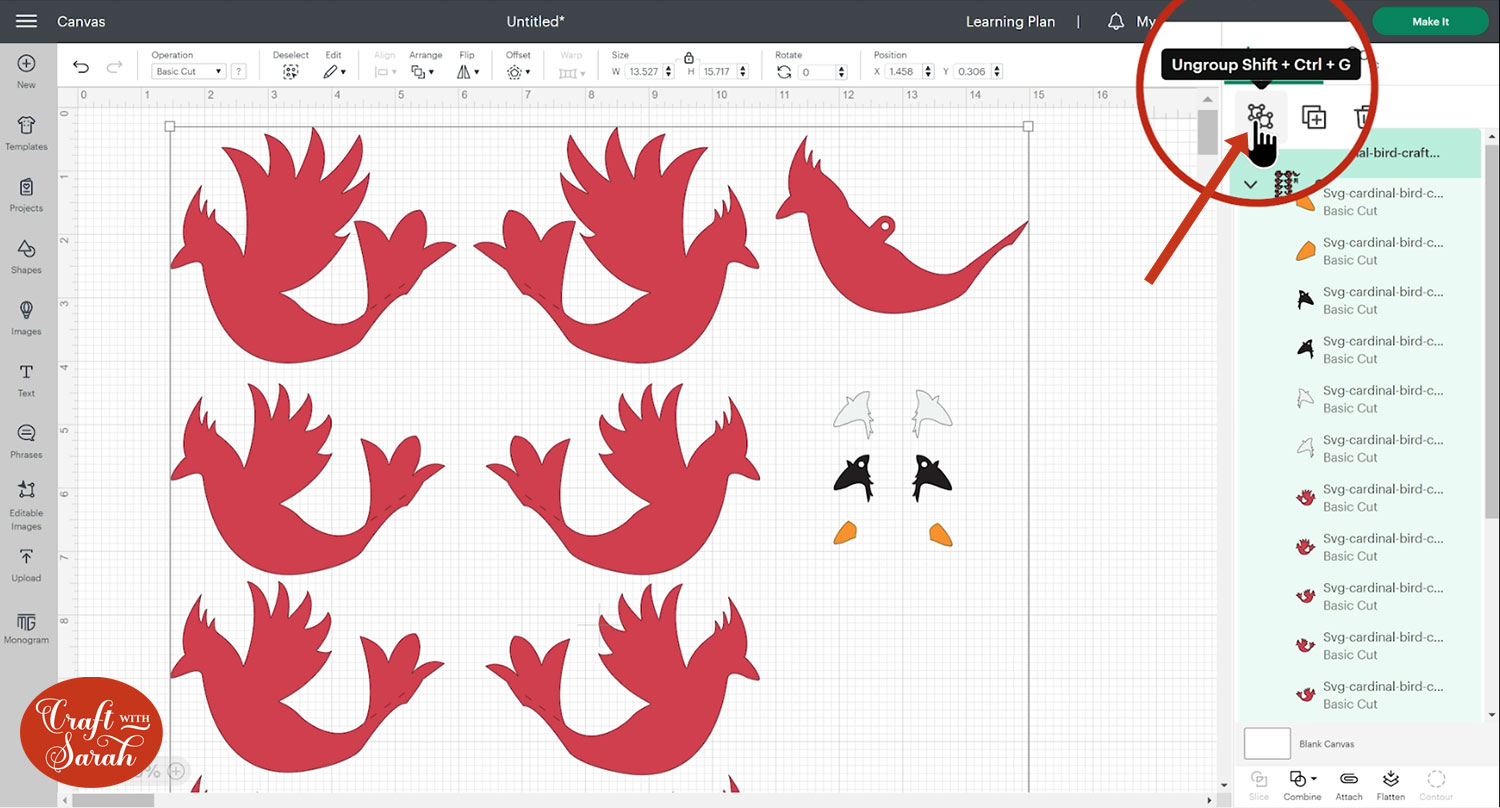
Task: Toggle the size proportions lock
Action: click(688, 58)
